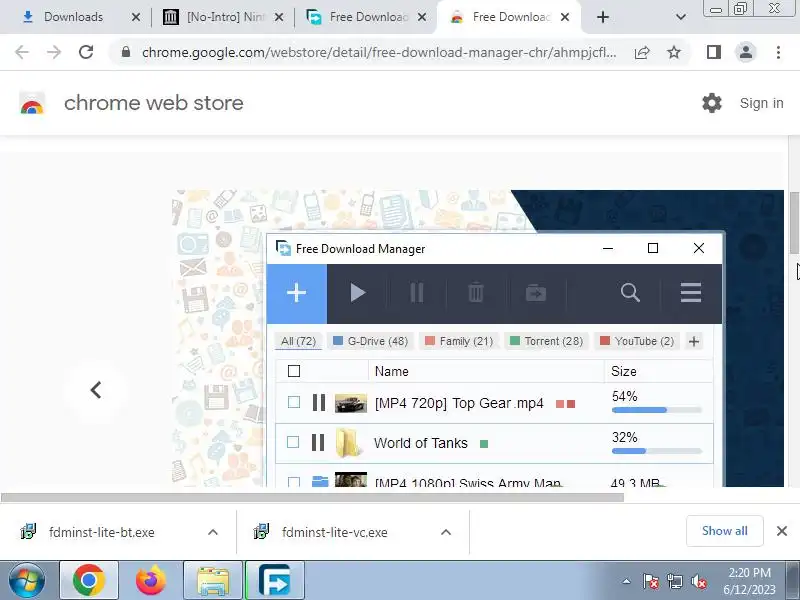This screenshot has height=600, width=800.
Task: Click the volume speaker tray icon
Action: [698, 581]
